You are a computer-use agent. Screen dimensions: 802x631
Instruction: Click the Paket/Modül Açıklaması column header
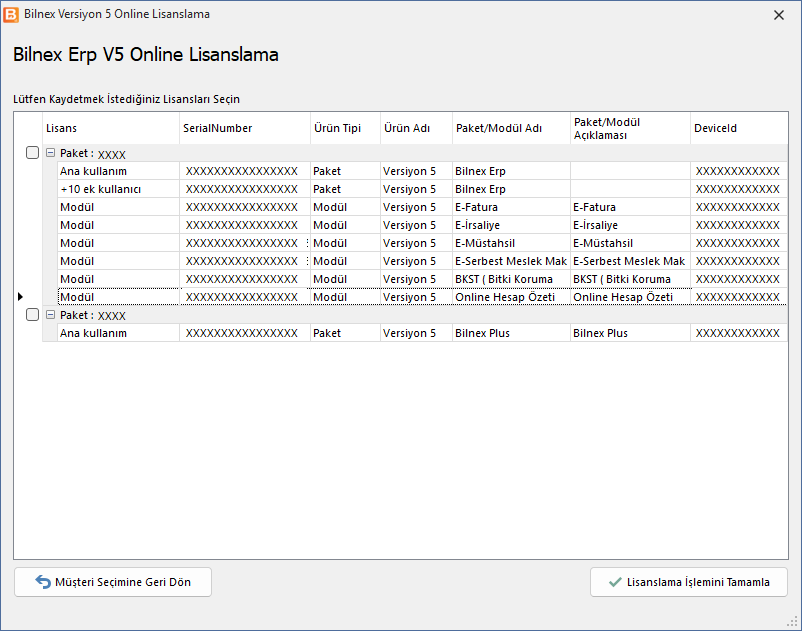click(x=630, y=128)
